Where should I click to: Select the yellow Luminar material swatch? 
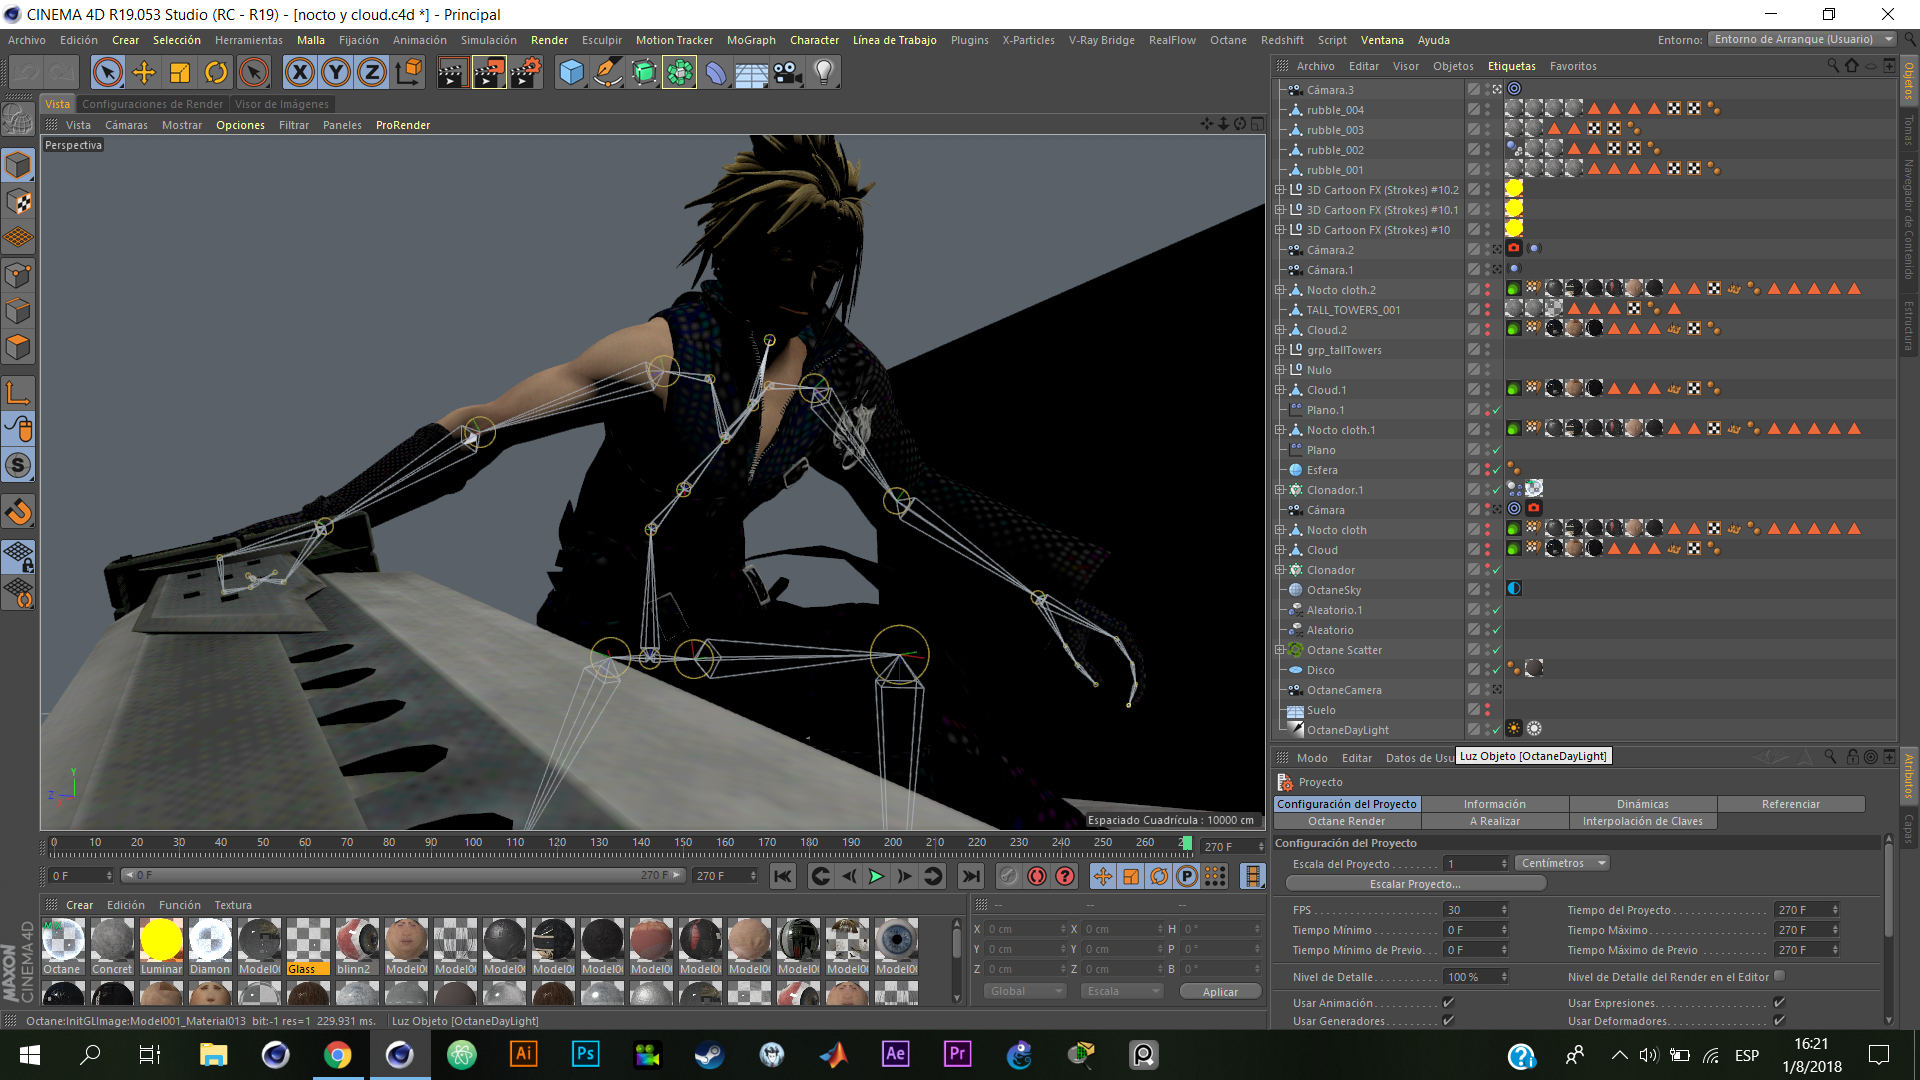coord(161,941)
